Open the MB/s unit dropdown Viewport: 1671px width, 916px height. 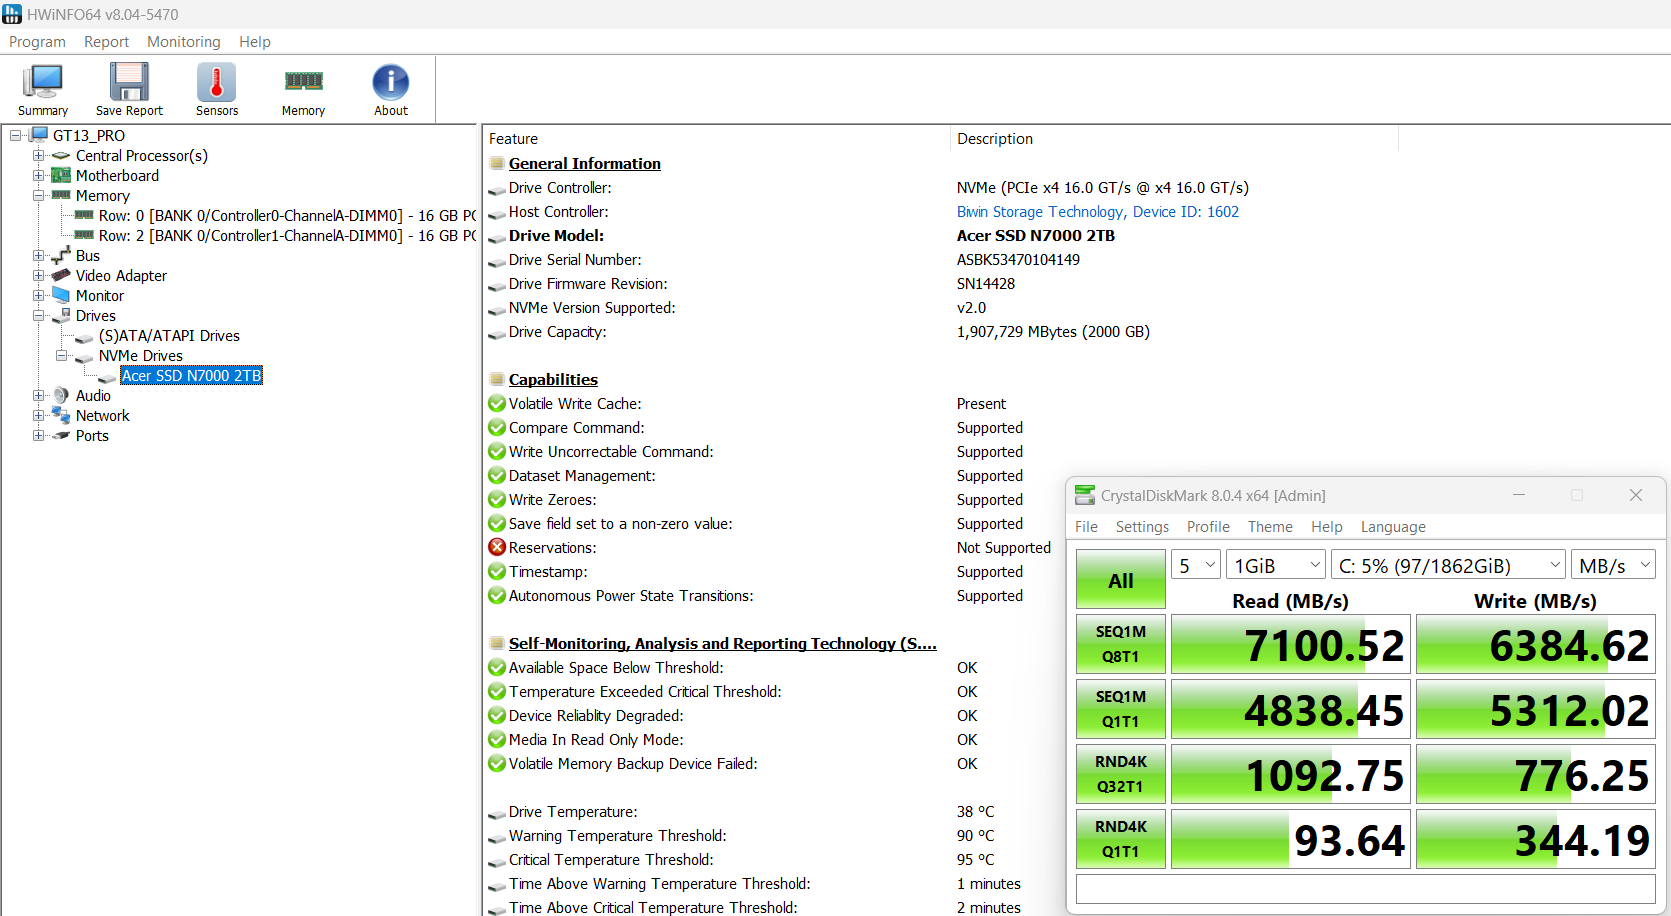pyautogui.click(x=1613, y=565)
